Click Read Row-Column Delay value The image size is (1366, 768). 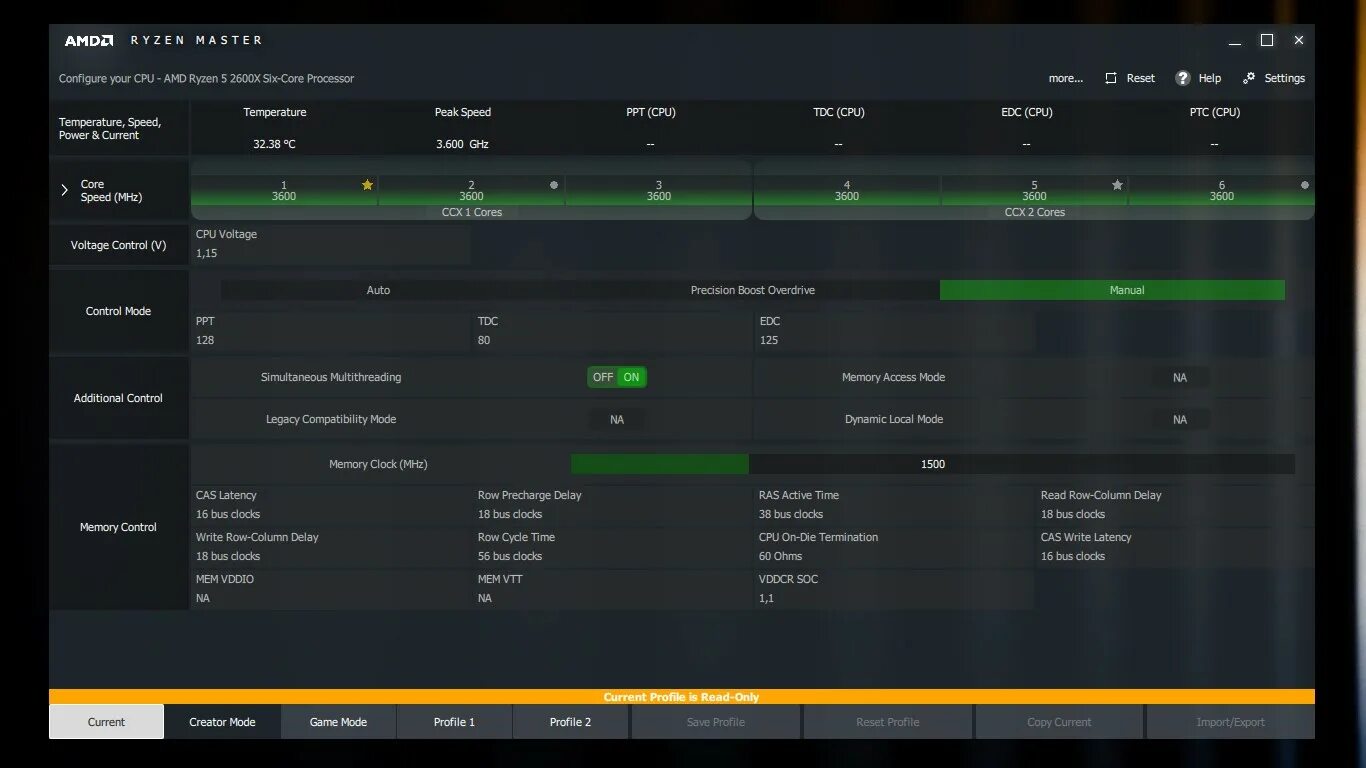pos(1073,514)
